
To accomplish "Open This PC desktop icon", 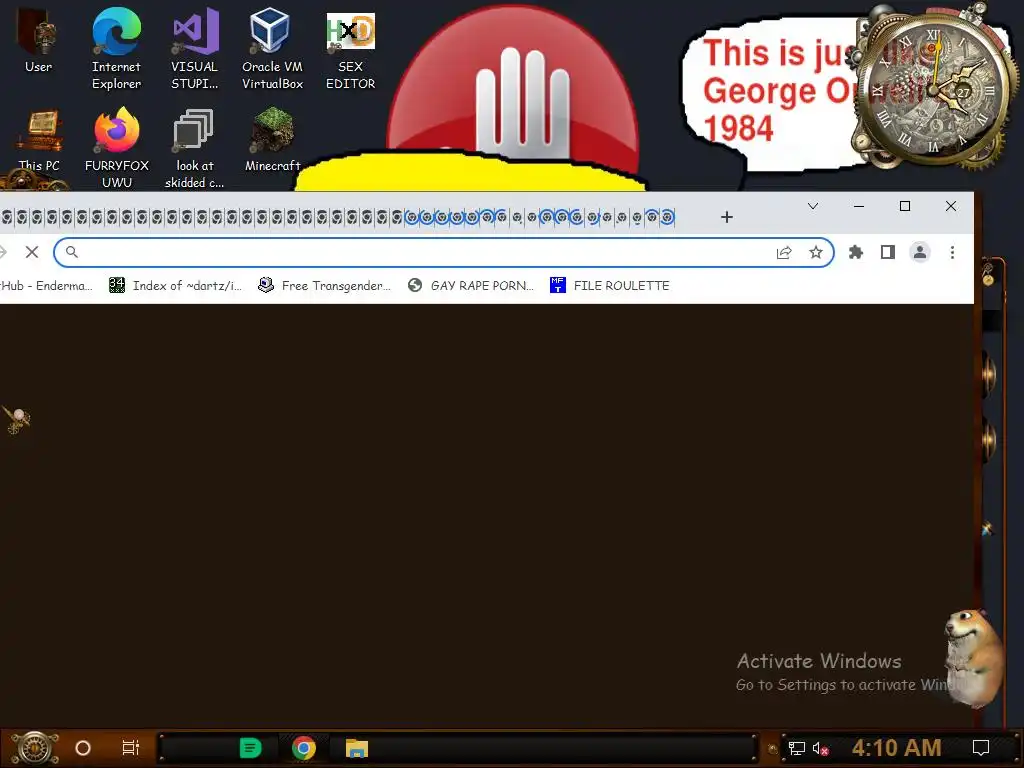I will [x=39, y=141].
